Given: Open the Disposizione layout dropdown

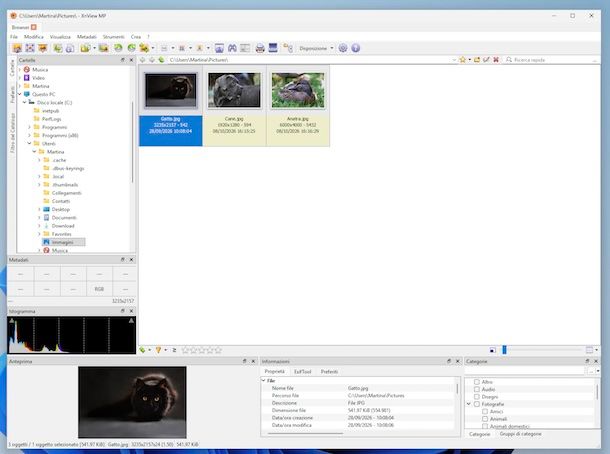Looking at the screenshot, I should click(316, 48).
